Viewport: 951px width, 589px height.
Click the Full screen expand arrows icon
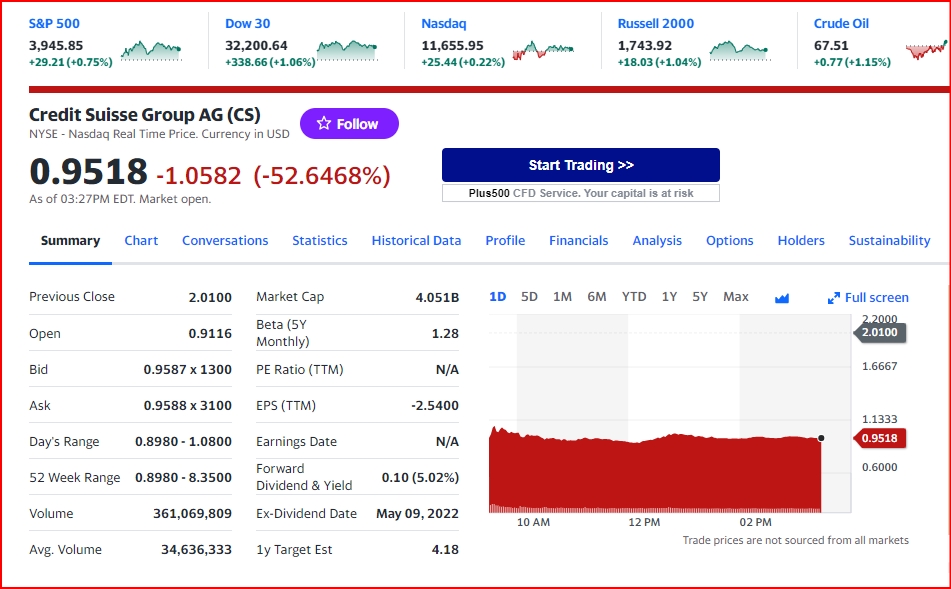point(834,298)
